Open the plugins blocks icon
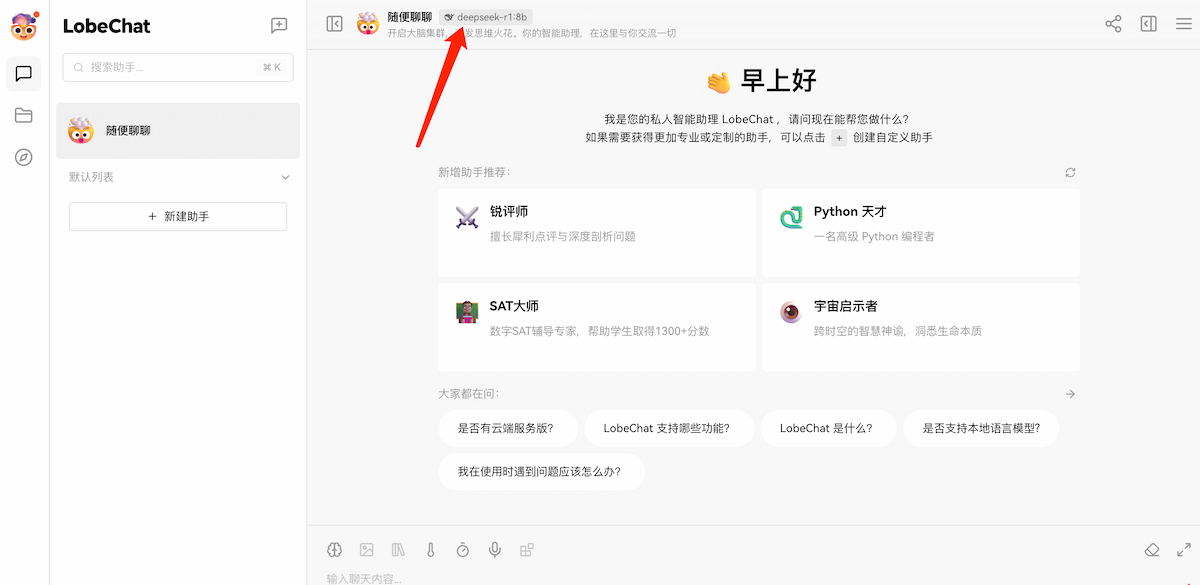This screenshot has height=585, width=1200. (x=527, y=550)
